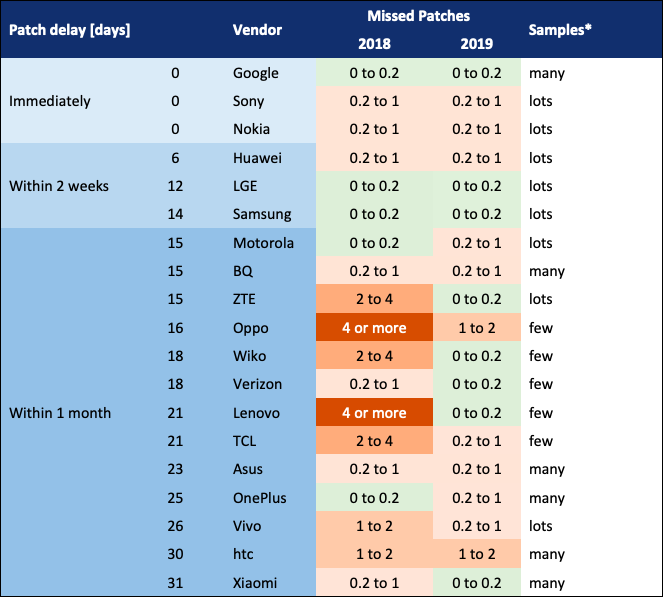Viewport: 663px width, 597px height.
Task: Click the patch delay value 31
Action: pos(176,583)
